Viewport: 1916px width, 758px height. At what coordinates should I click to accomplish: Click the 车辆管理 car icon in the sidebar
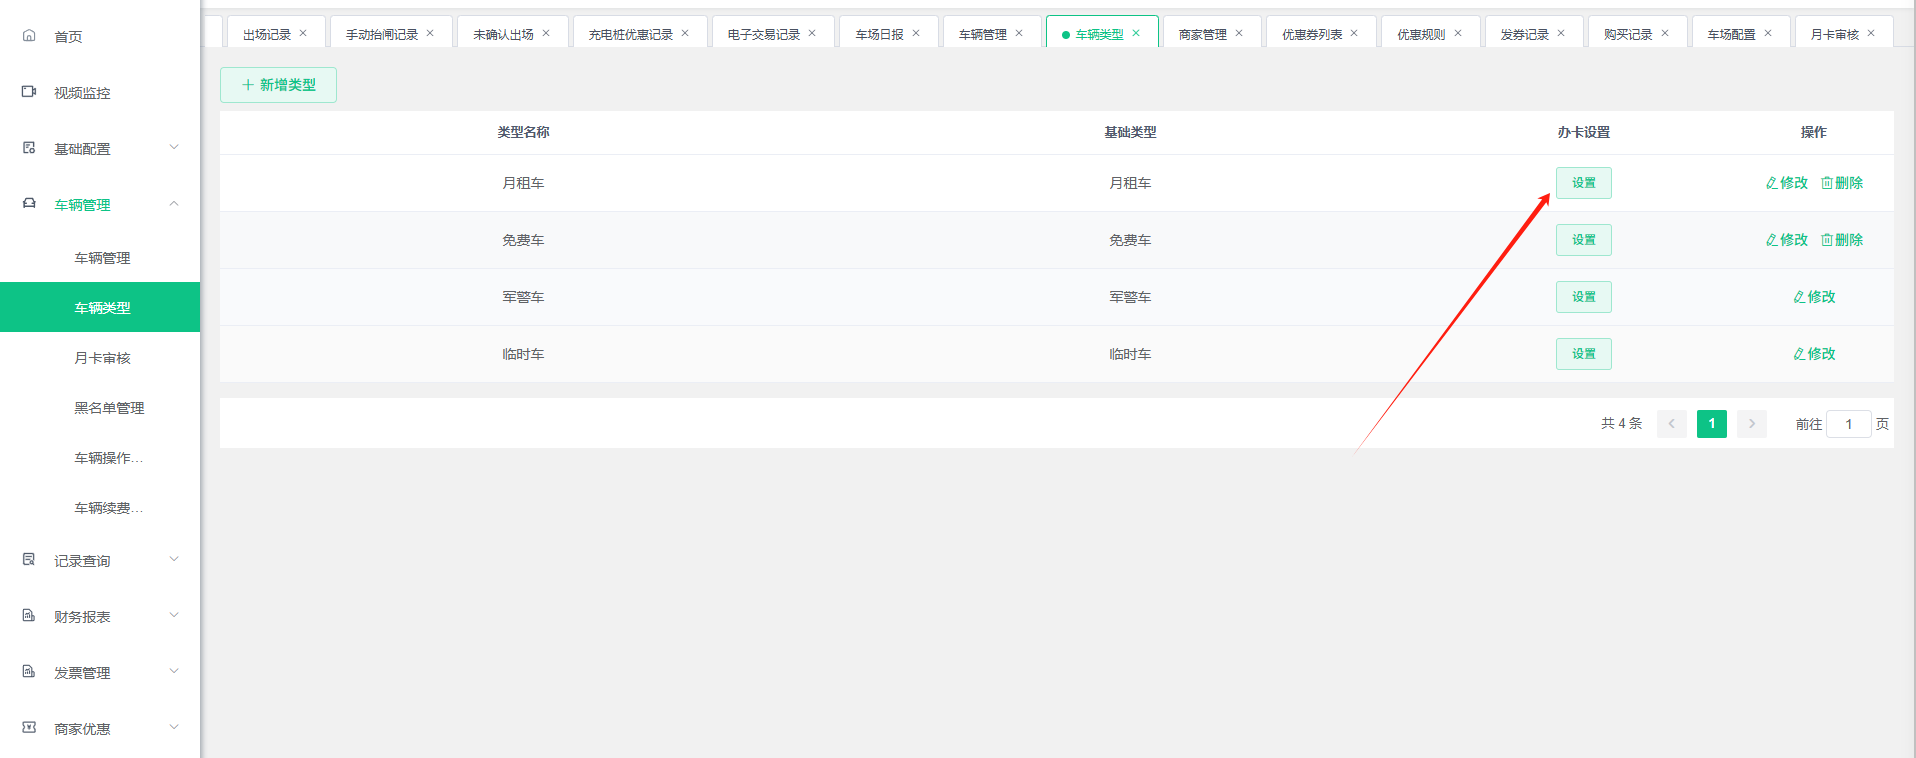29,204
